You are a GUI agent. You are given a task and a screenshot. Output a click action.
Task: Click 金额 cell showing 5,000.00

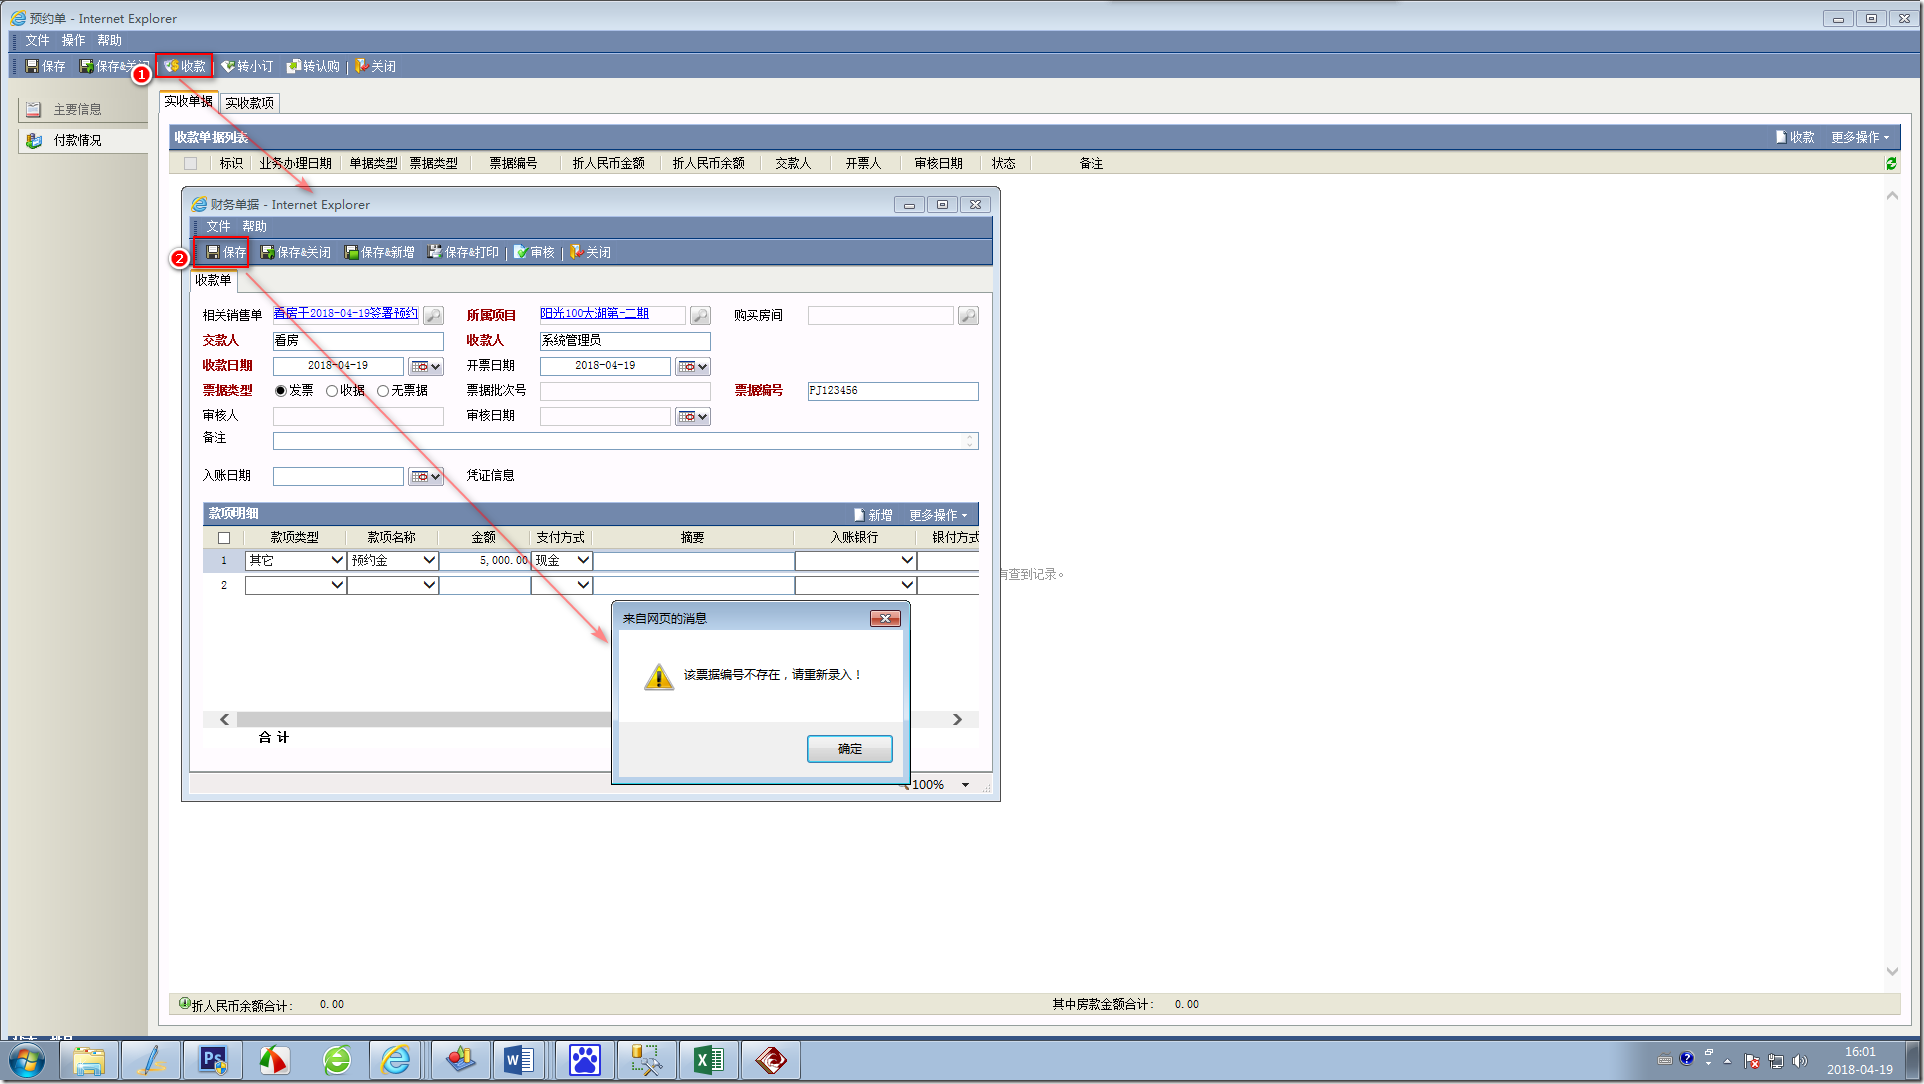pos(485,560)
